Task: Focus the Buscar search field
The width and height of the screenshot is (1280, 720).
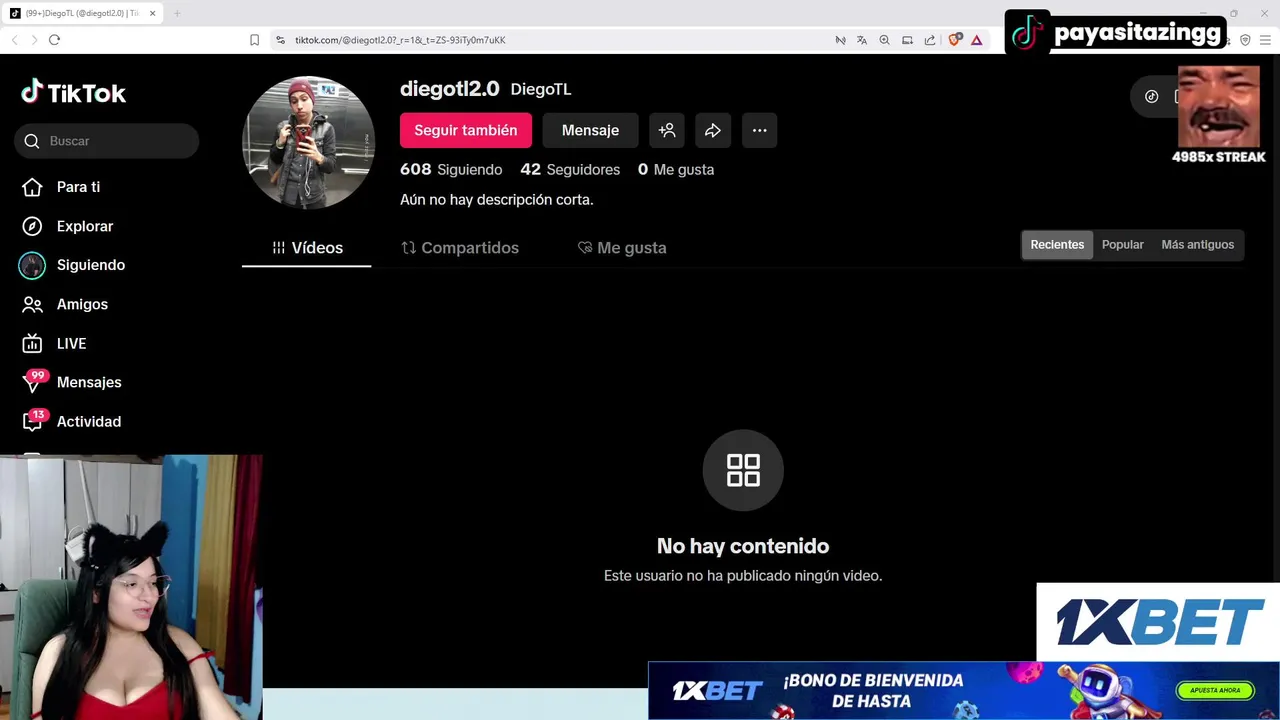Action: (x=107, y=141)
